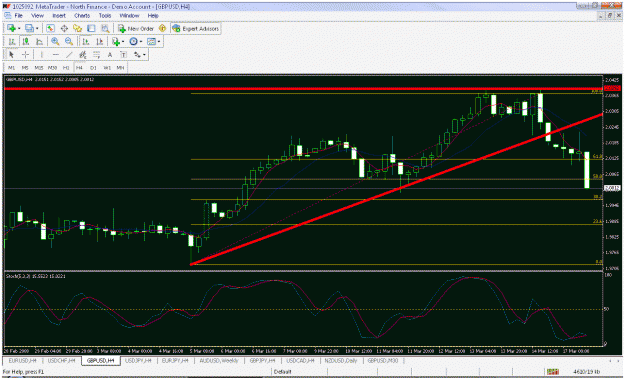The image size is (625, 378).
Task: Open the Arrows objects icon
Action: click(x=137, y=55)
